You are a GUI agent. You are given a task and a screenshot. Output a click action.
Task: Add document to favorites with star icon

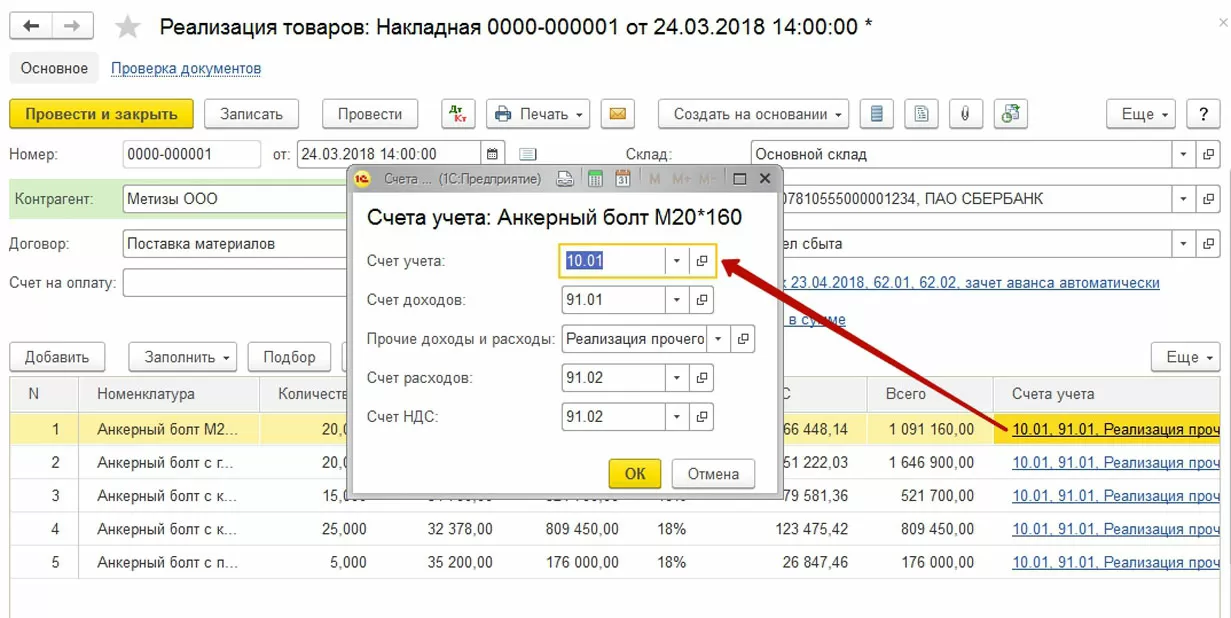click(128, 27)
